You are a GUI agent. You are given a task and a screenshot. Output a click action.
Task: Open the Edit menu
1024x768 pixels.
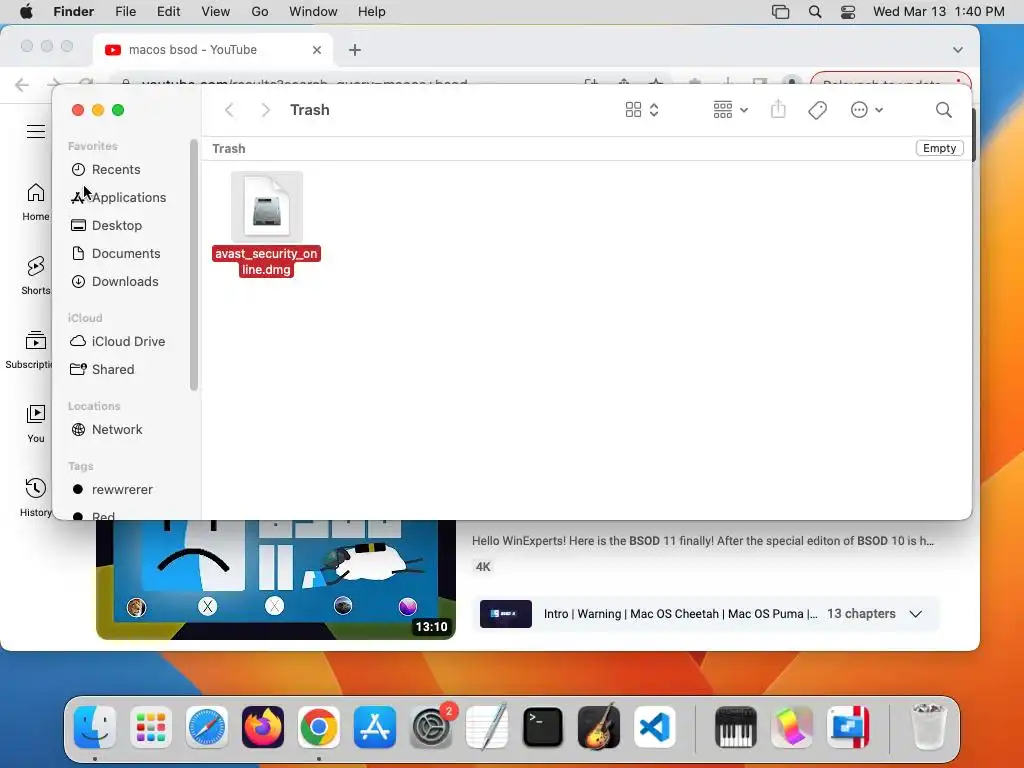pos(168,12)
